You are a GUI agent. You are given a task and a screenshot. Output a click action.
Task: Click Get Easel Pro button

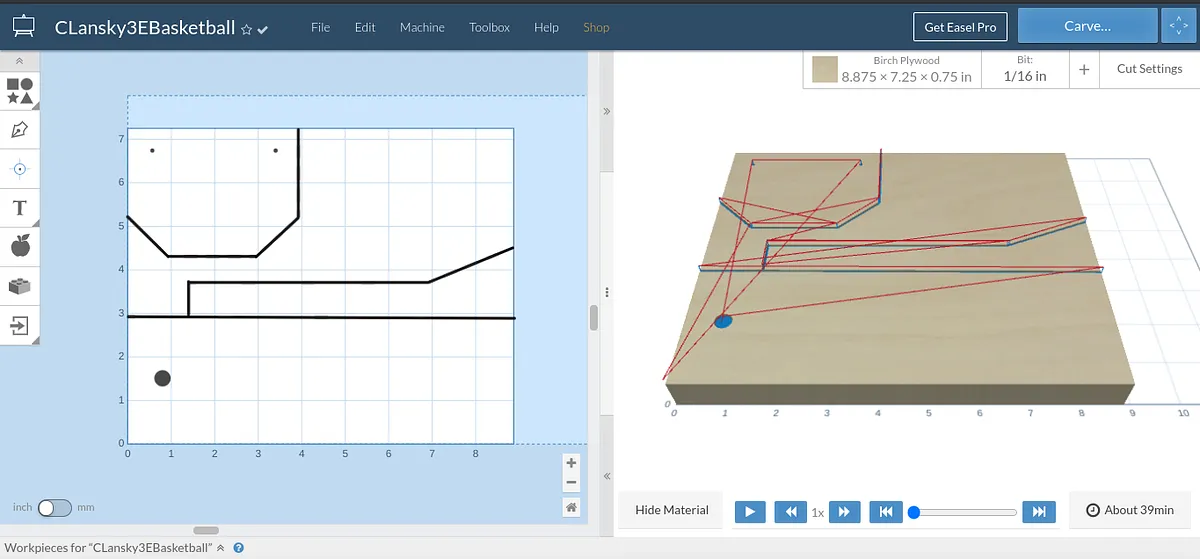(x=959, y=27)
